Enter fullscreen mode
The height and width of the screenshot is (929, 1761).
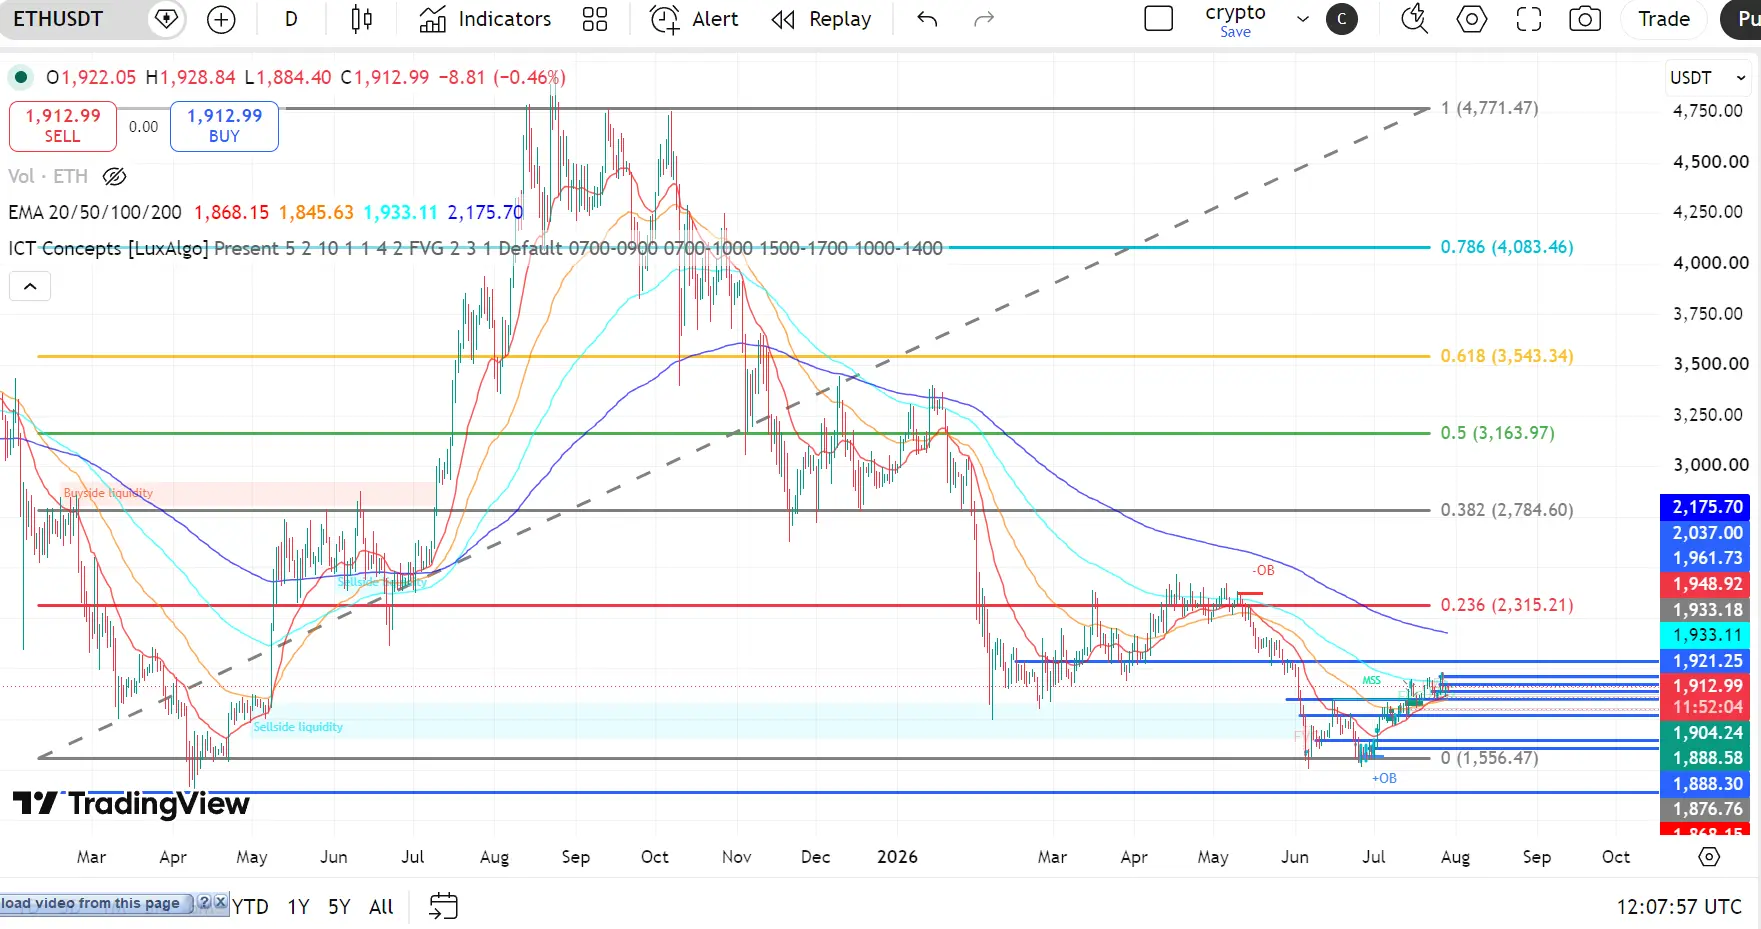coord(1528,19)
